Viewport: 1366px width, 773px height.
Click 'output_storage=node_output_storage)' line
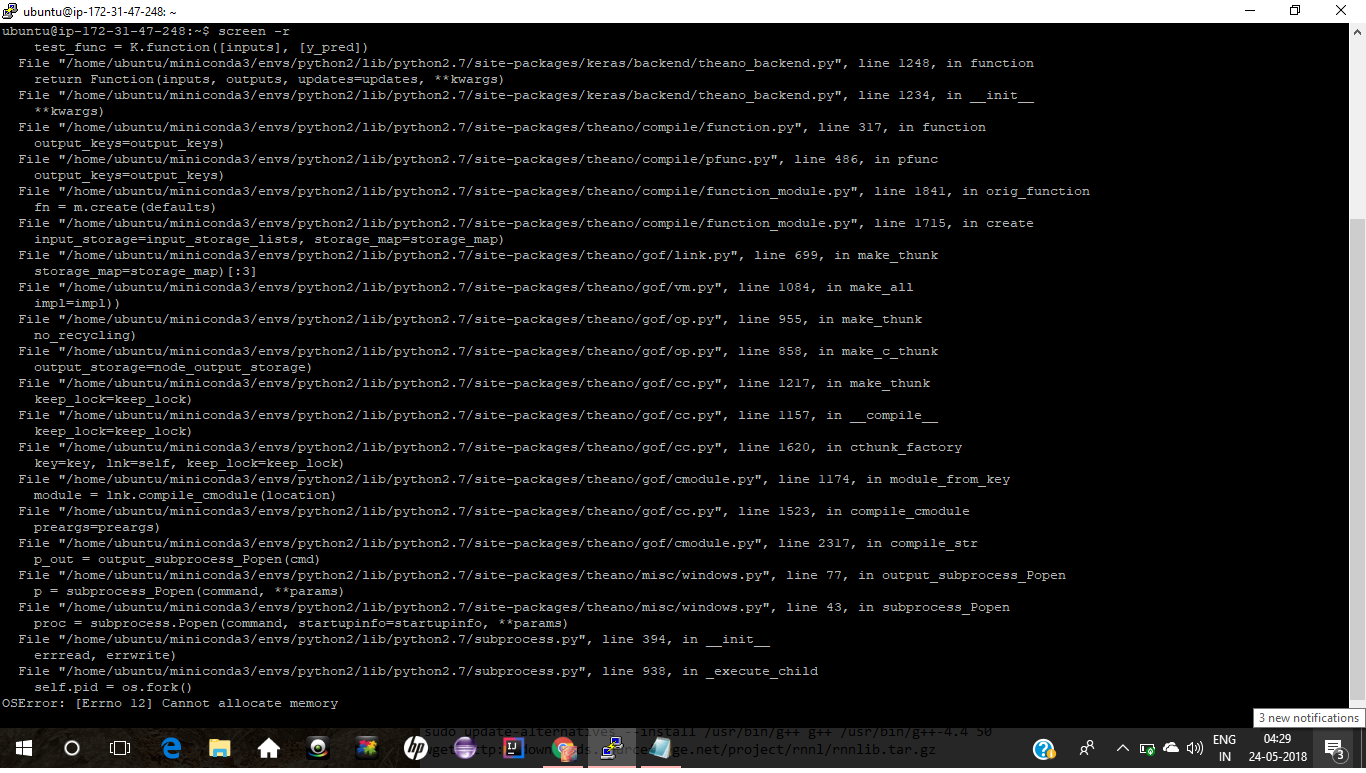173,367
